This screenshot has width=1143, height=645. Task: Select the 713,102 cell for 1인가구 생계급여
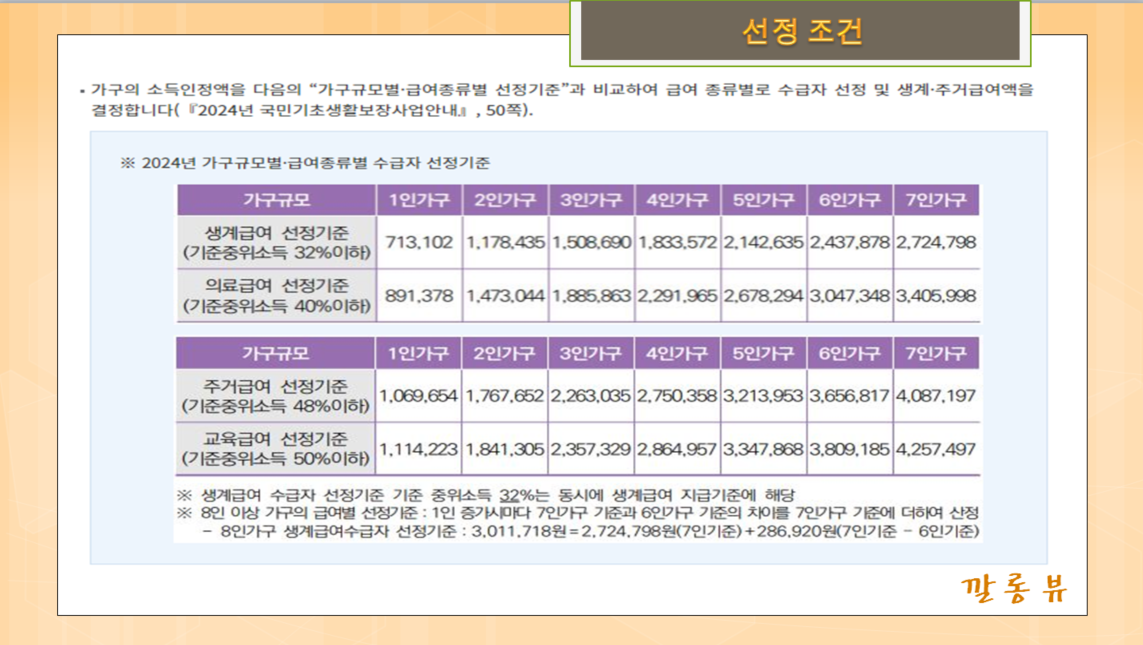pyautogui.click(x=419, y=242)
